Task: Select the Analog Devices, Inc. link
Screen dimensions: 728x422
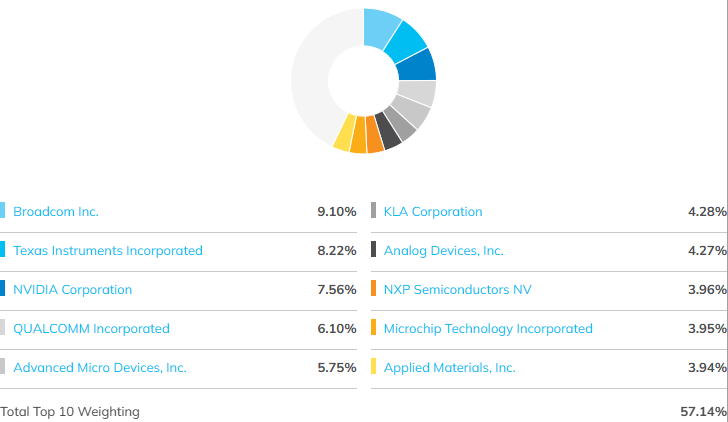Action: pos(443,251)
